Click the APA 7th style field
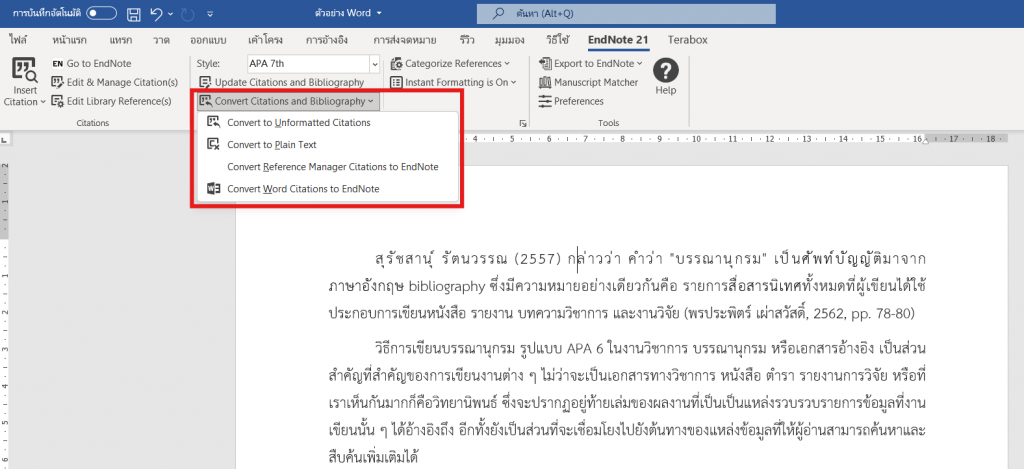Viewport: 1024px width, 469px height. 308,63
